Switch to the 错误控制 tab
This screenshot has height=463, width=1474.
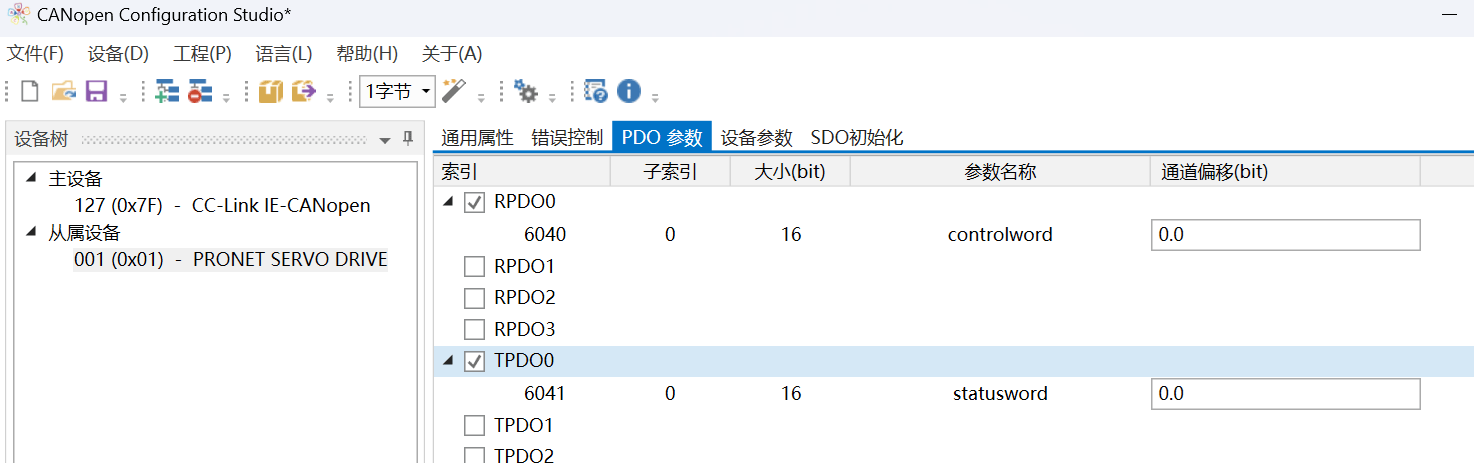[x=567, y=138]
